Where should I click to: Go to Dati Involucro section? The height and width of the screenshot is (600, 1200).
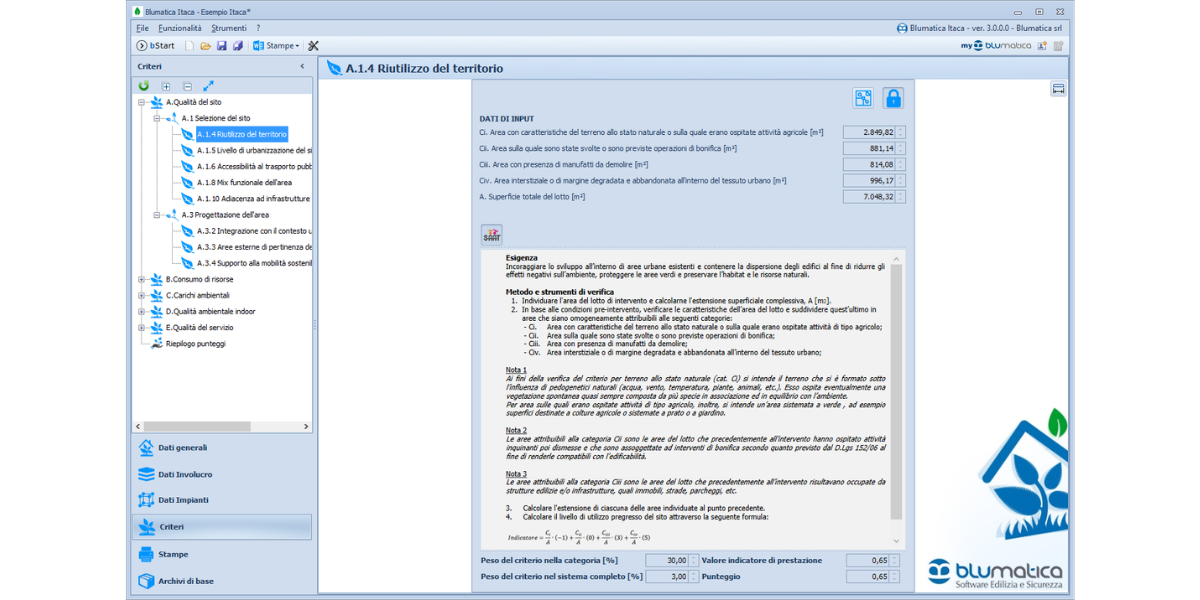click(x=185, y=474)
